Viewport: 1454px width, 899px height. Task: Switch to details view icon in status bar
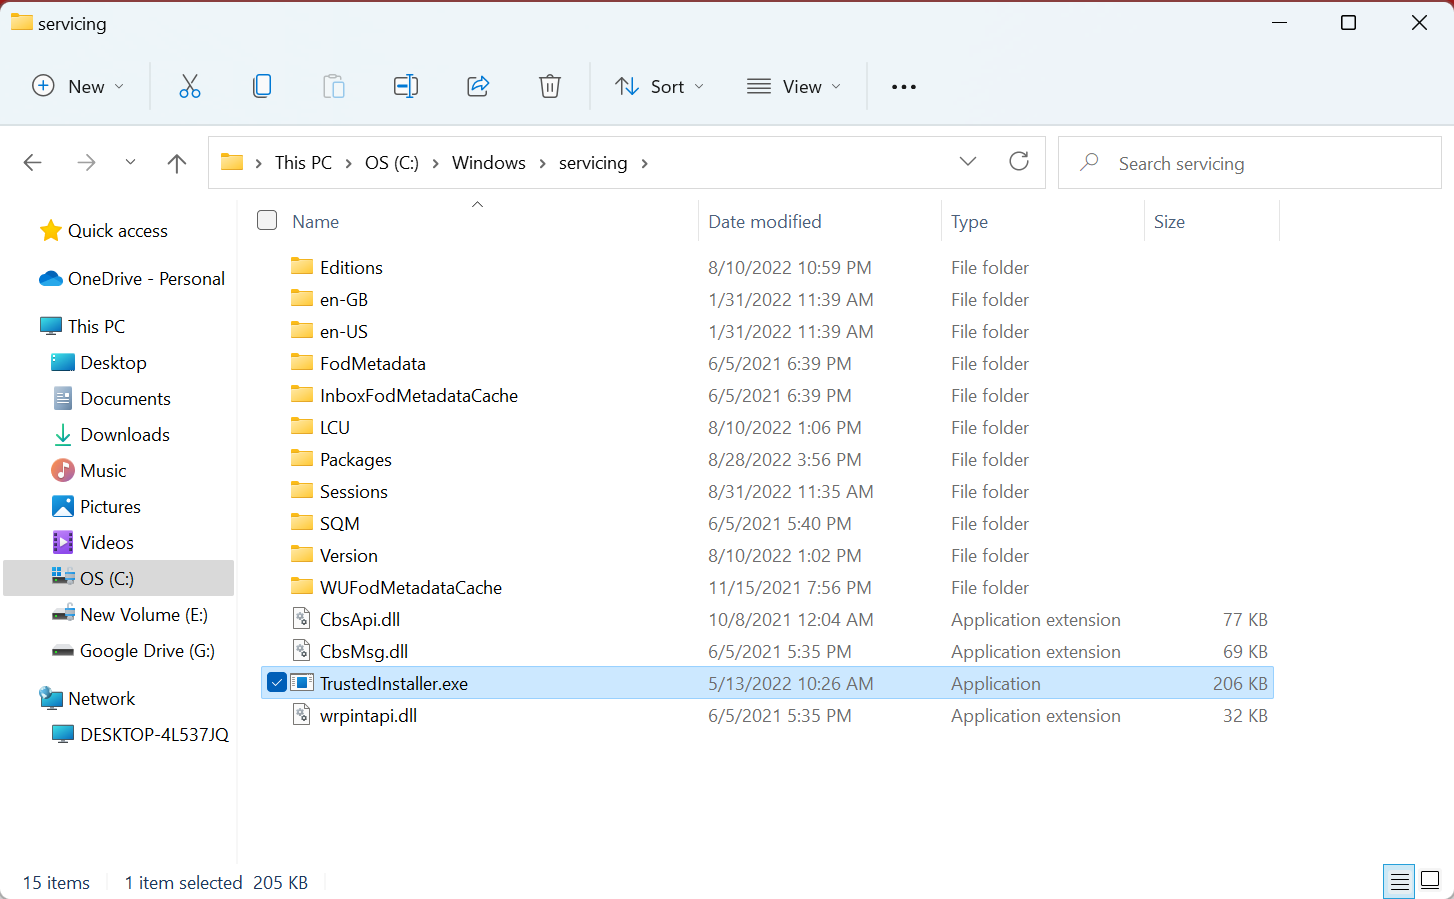pos(1400,881)
